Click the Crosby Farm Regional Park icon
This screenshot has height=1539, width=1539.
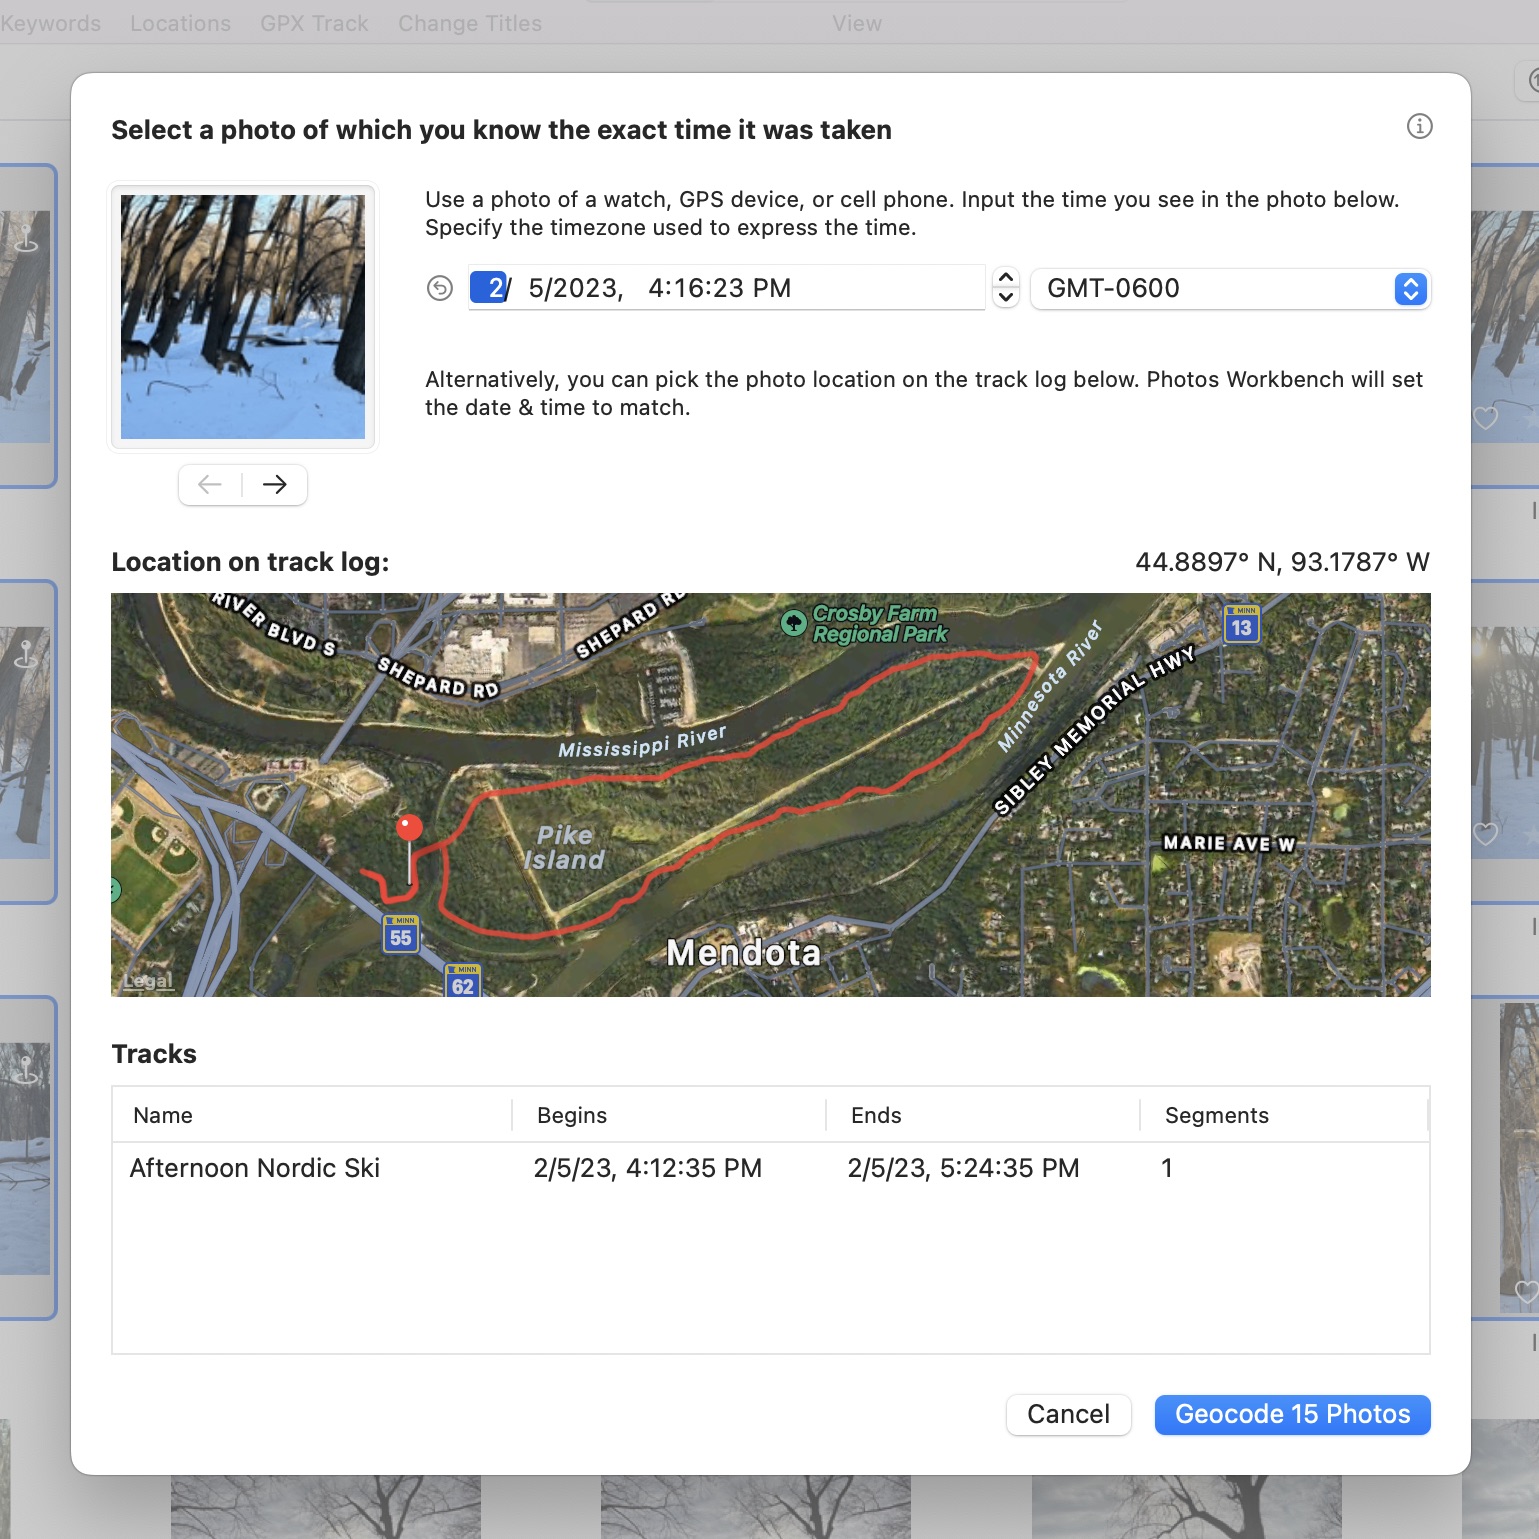pos(793,623)
